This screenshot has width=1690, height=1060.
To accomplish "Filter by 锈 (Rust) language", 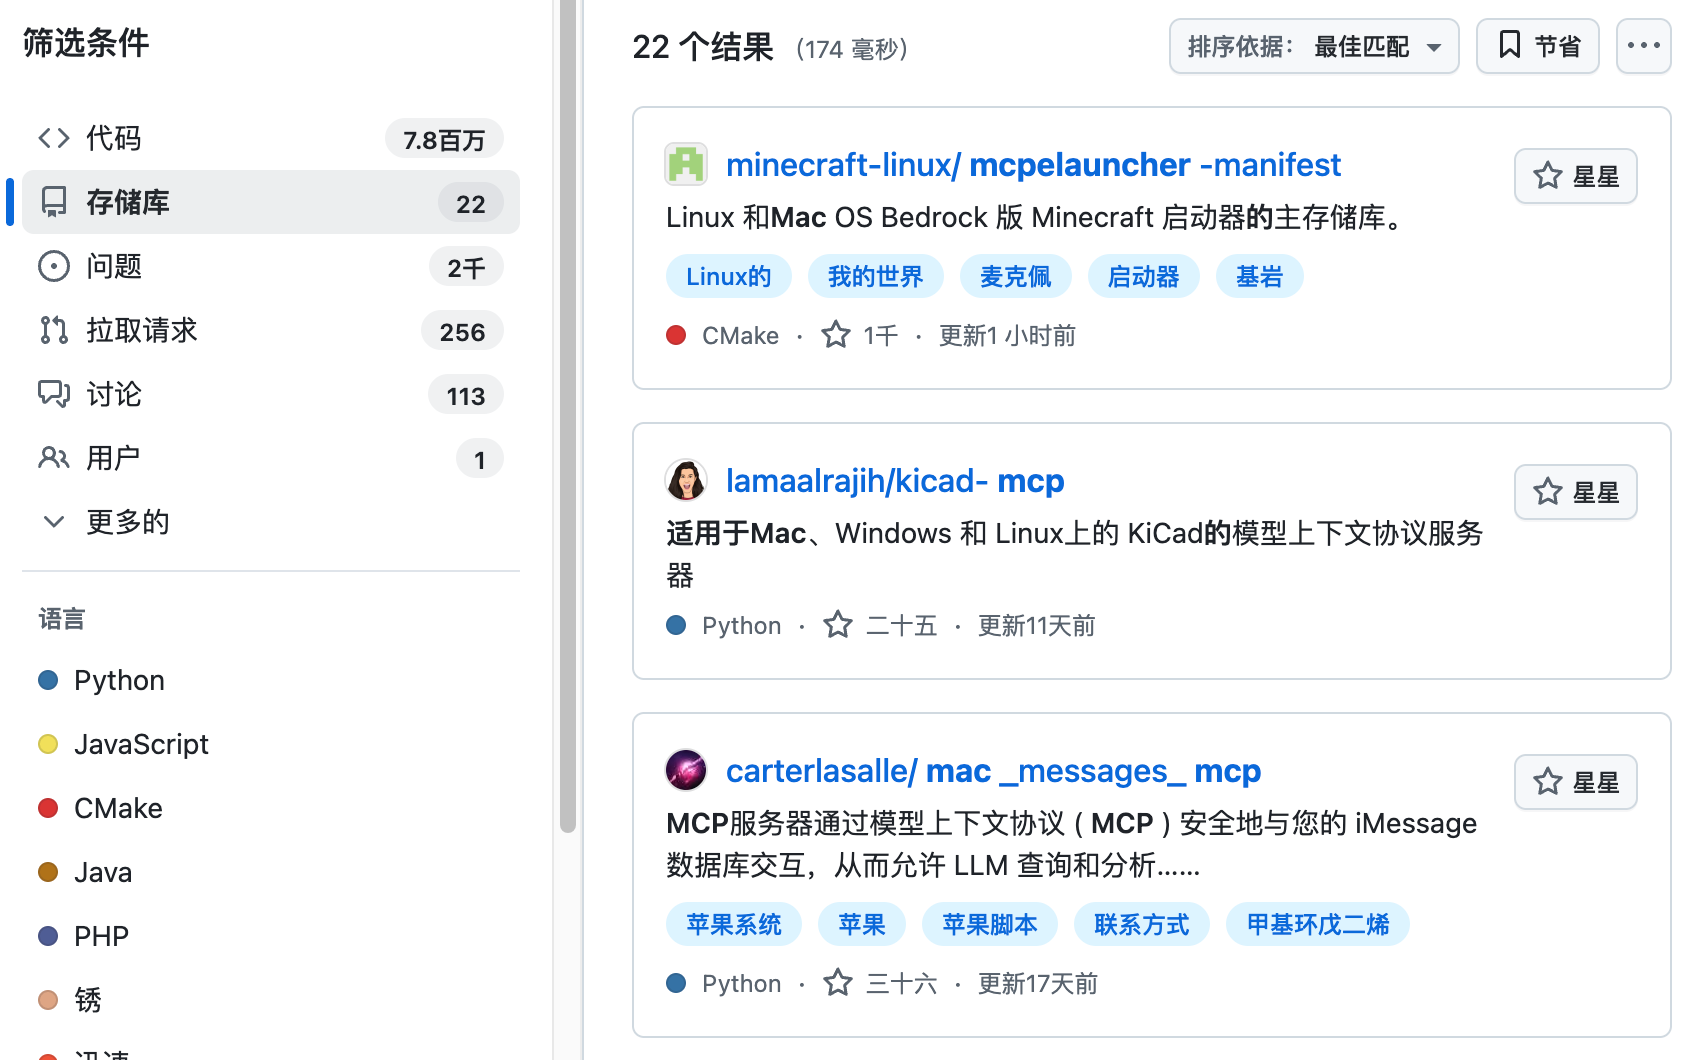I will [88, 1000].
